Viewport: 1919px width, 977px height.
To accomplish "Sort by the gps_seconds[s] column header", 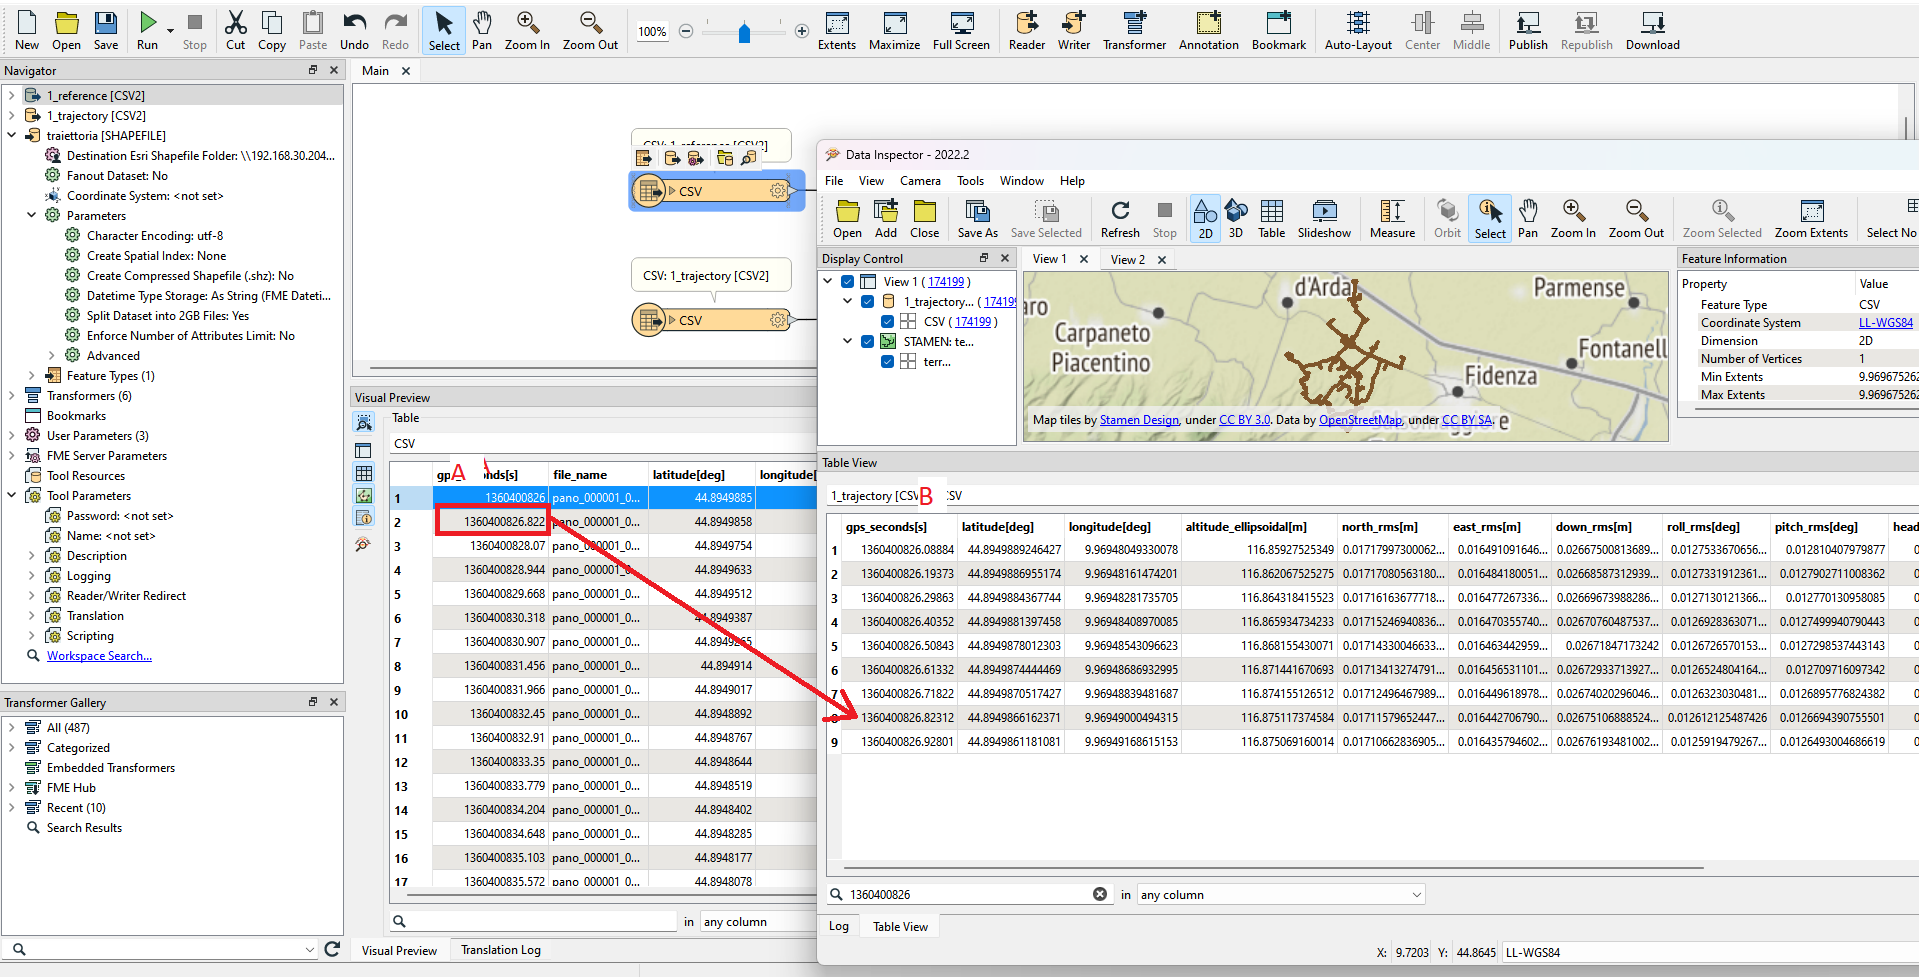I will coord(886,527).
